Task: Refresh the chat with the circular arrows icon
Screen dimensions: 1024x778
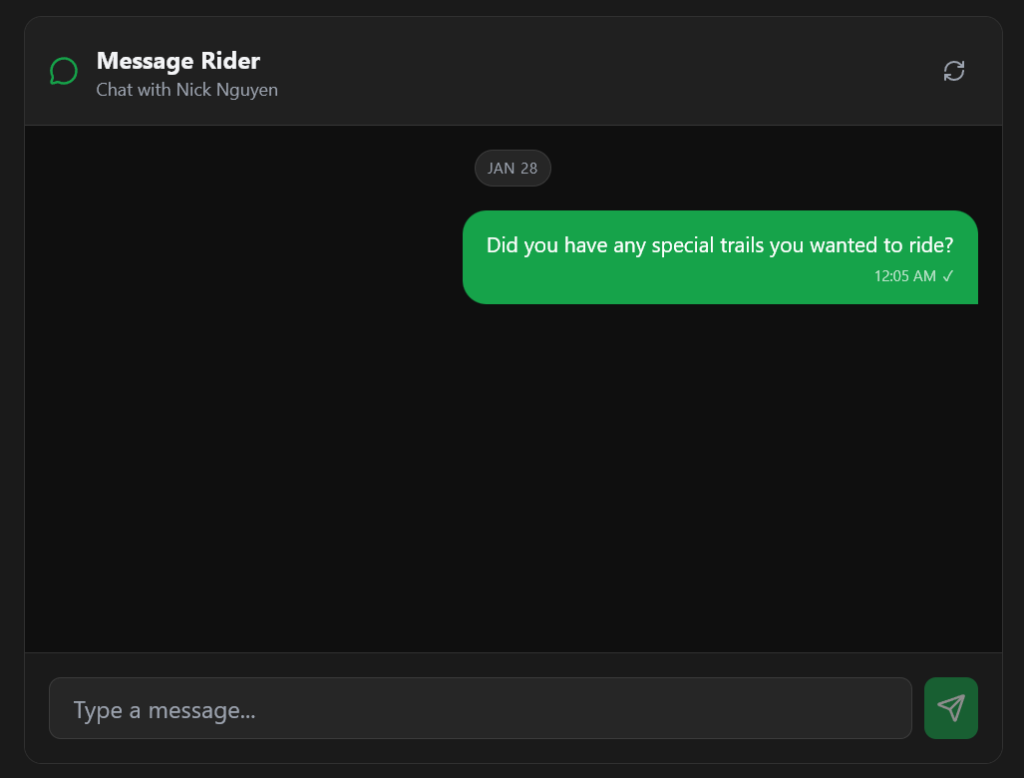Action: 953,71
